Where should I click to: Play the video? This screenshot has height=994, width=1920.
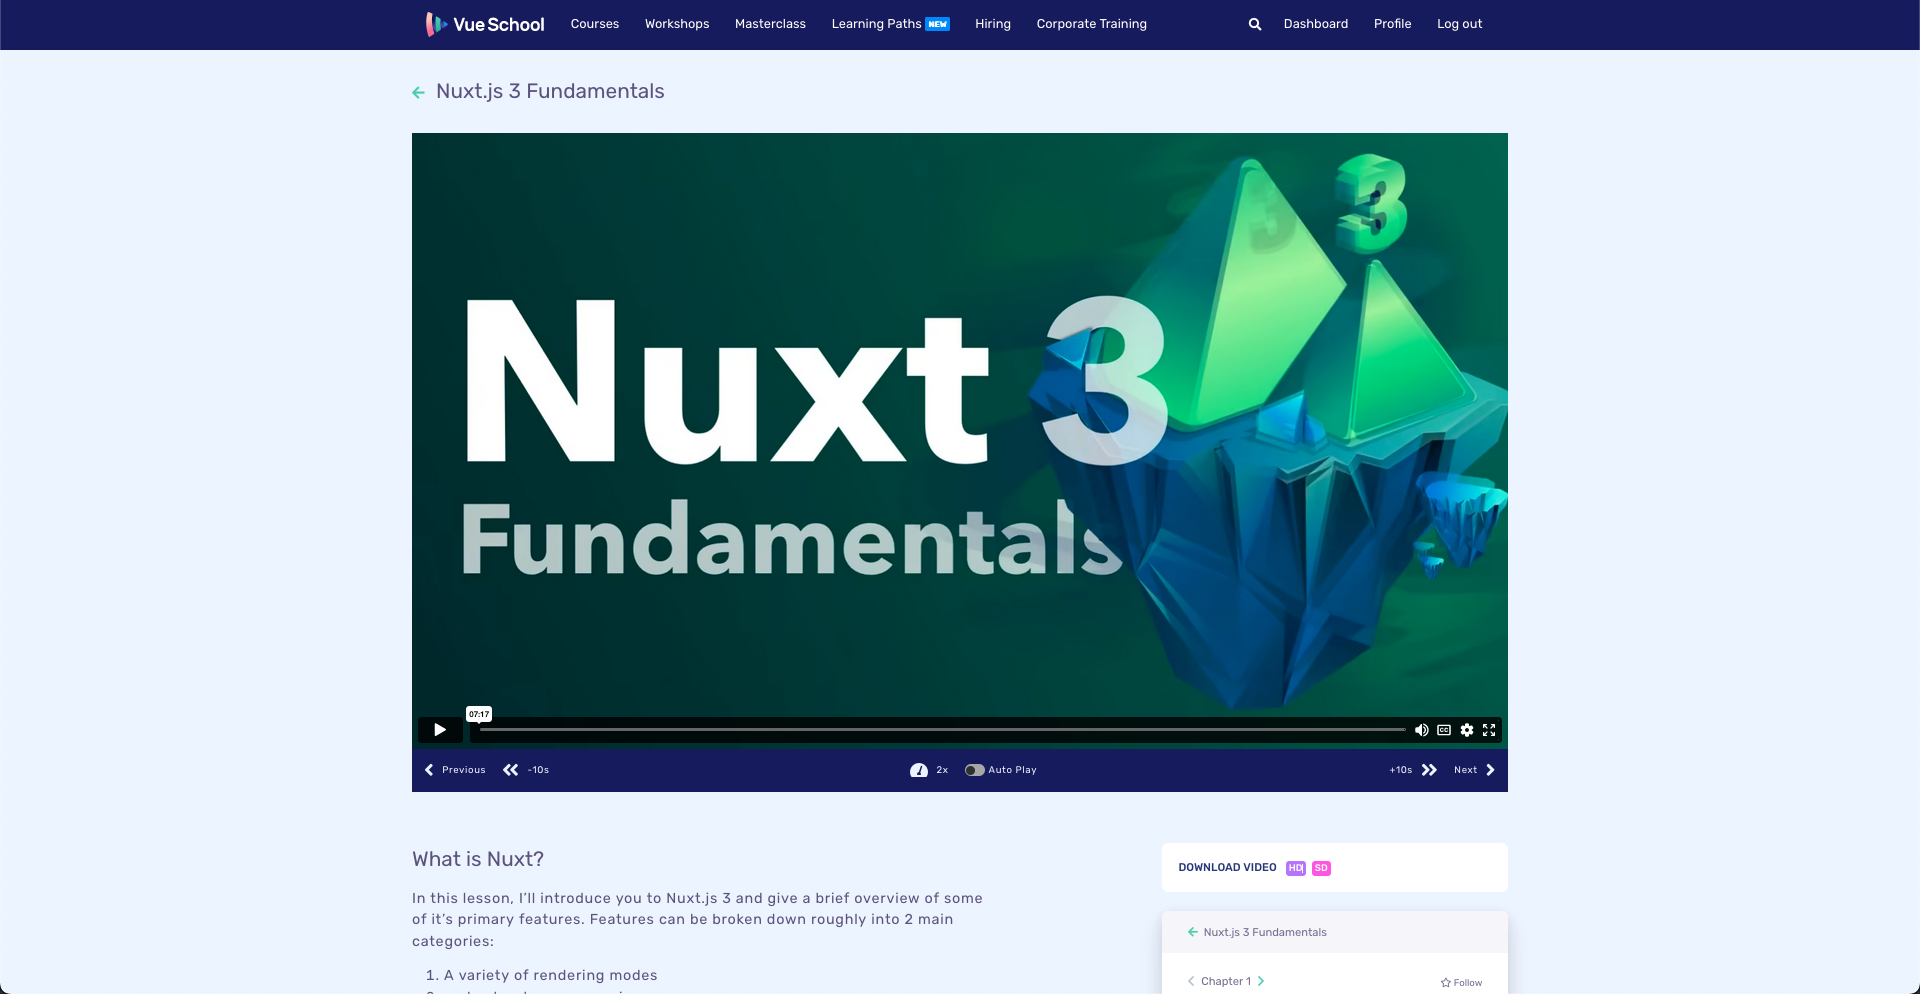[x=440, y=730]
